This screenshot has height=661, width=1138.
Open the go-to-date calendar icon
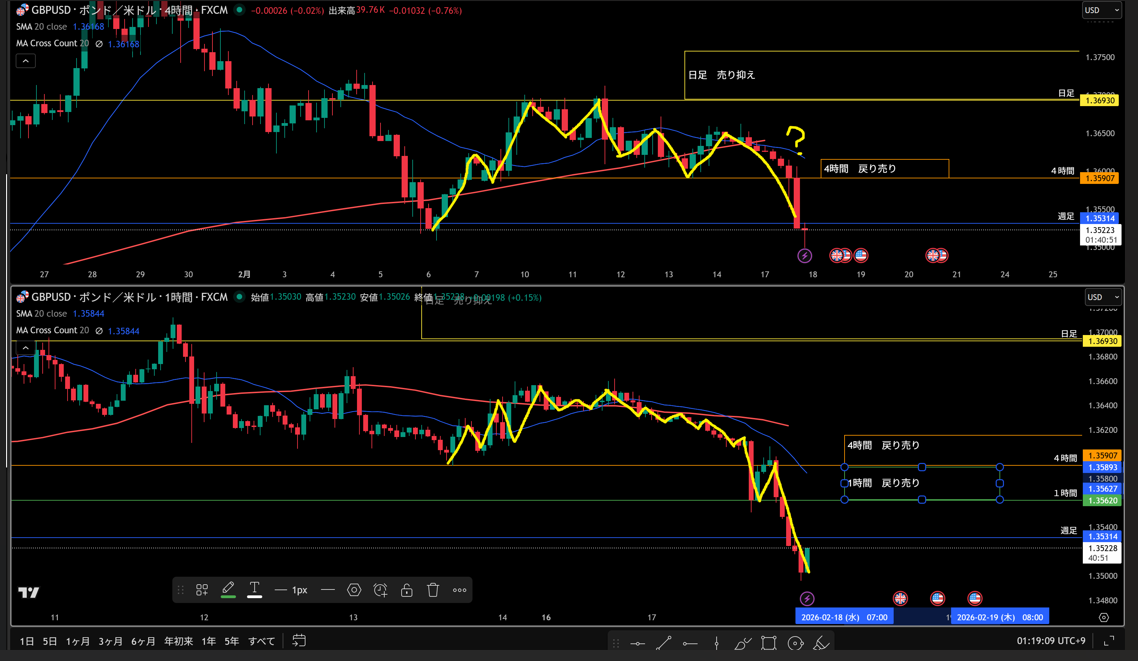coord(299,641)
